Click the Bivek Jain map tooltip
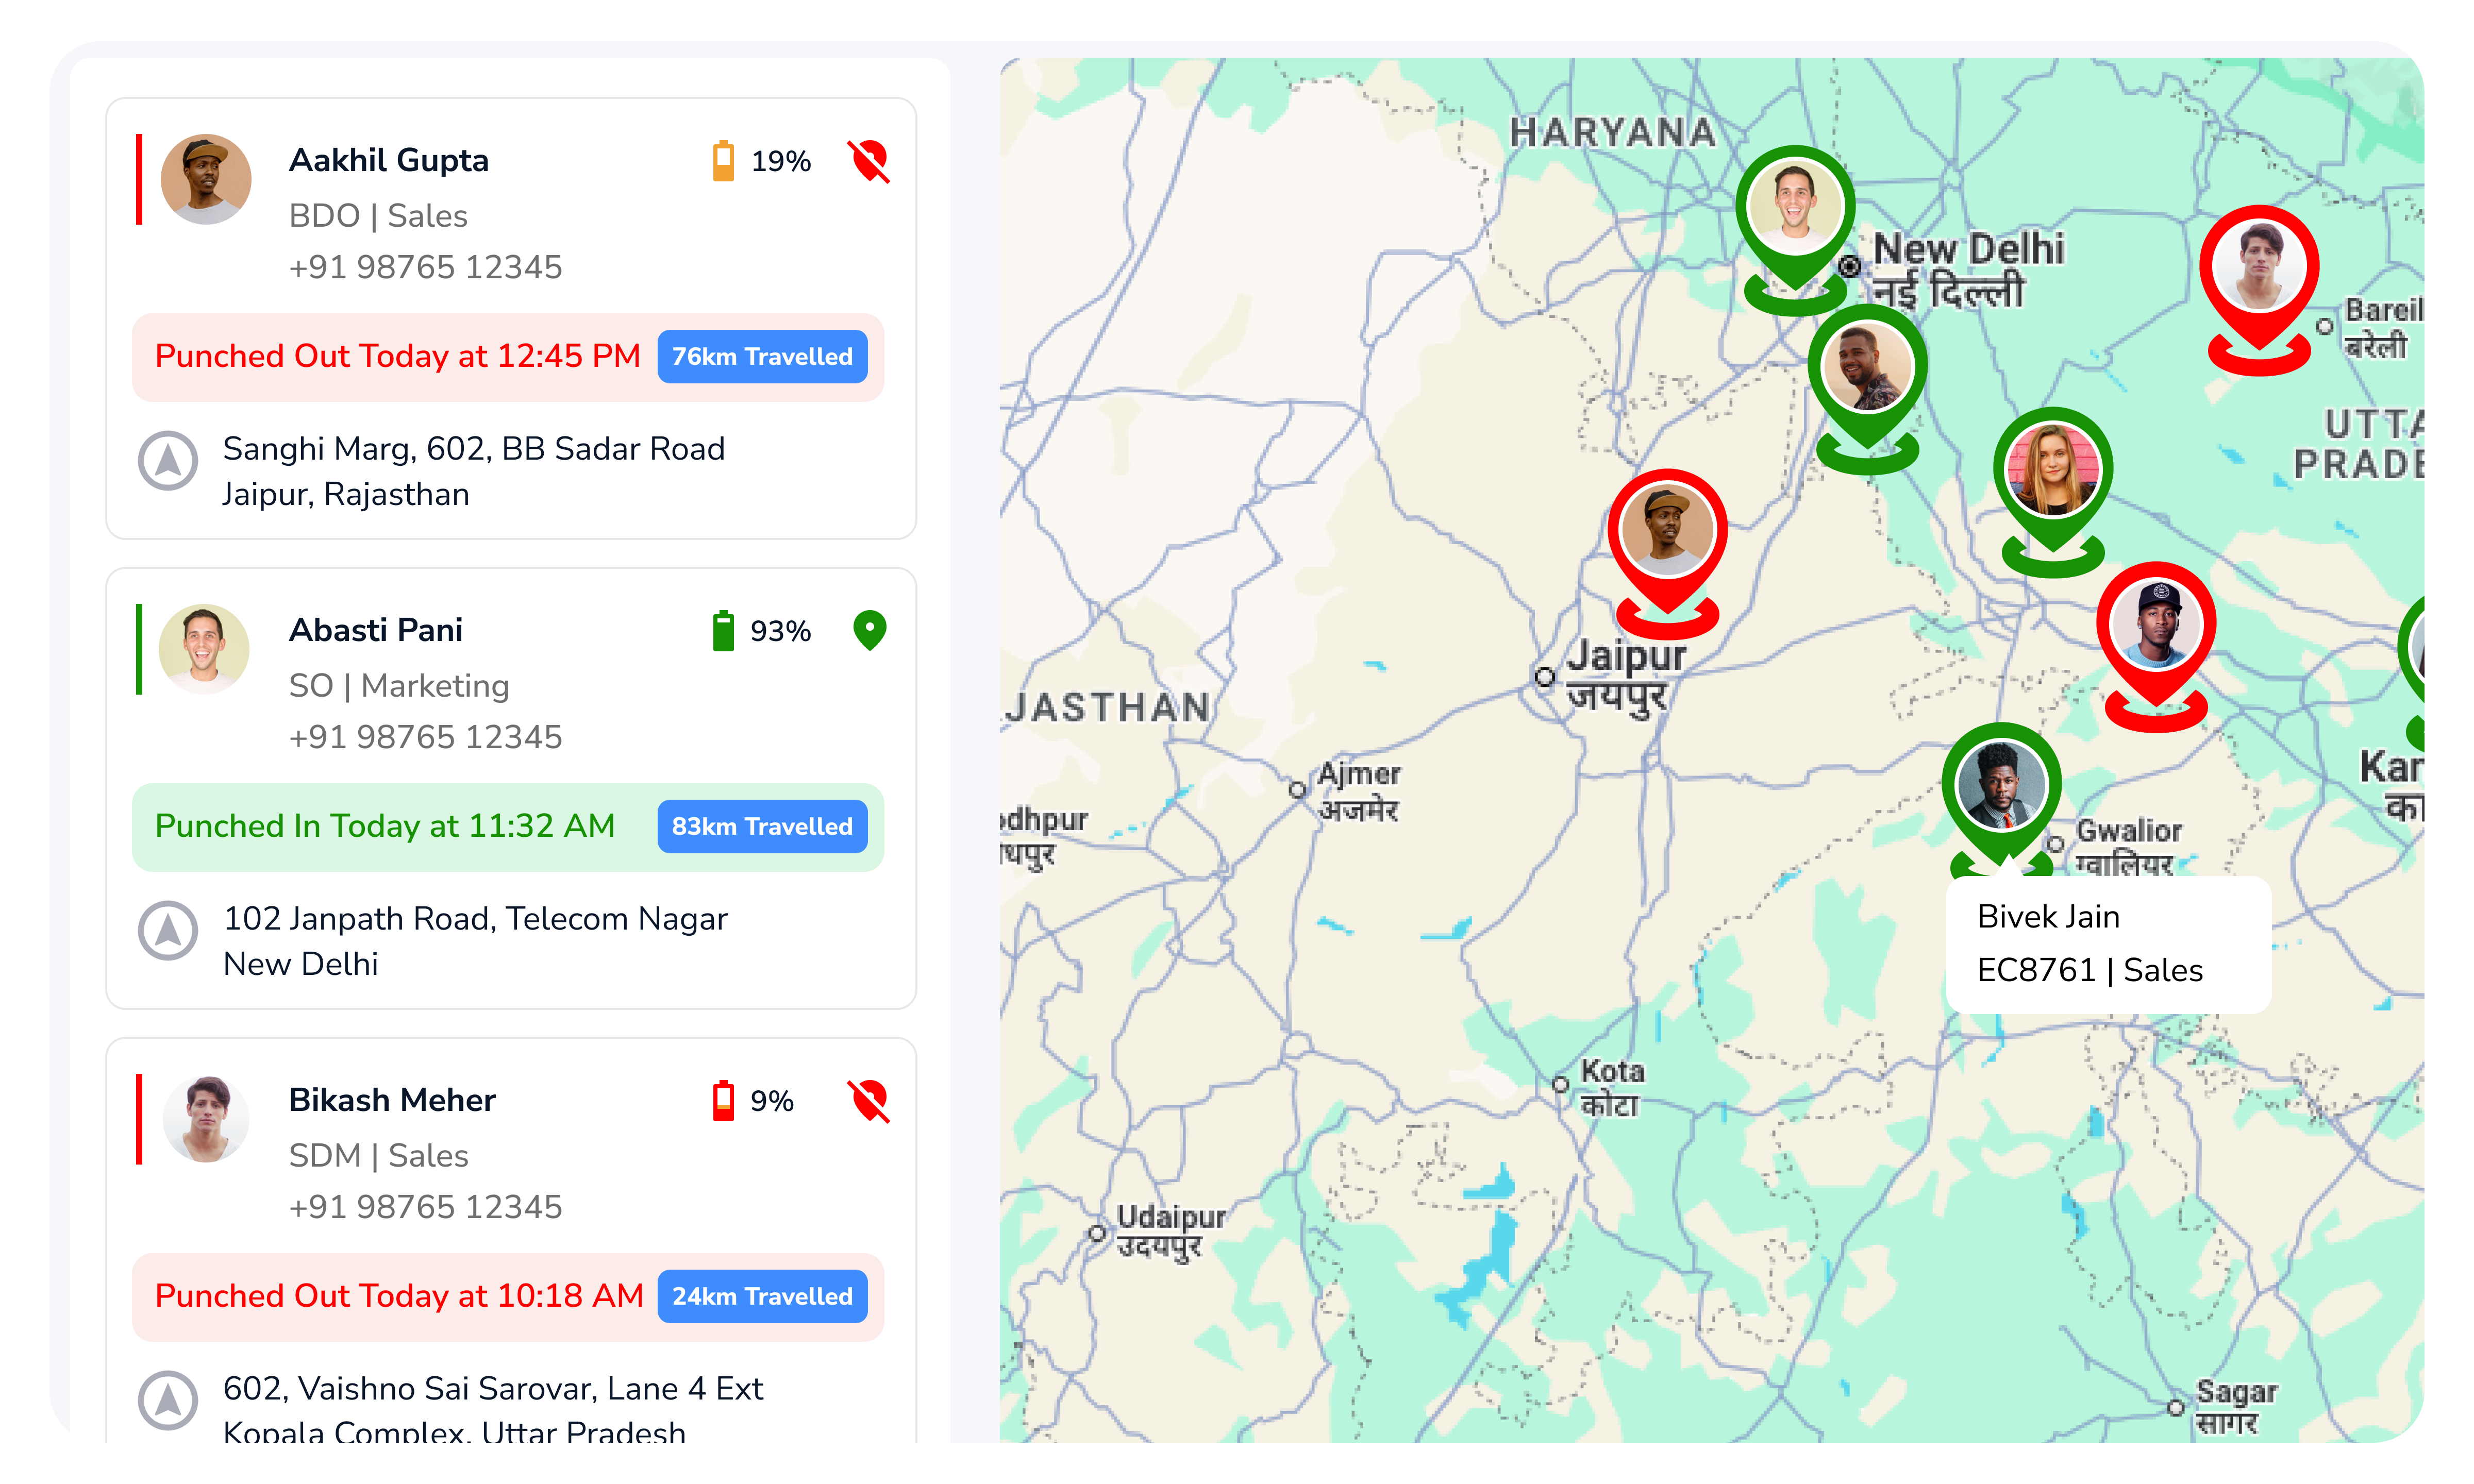 pyautogui.click(x=2108, y=944)
